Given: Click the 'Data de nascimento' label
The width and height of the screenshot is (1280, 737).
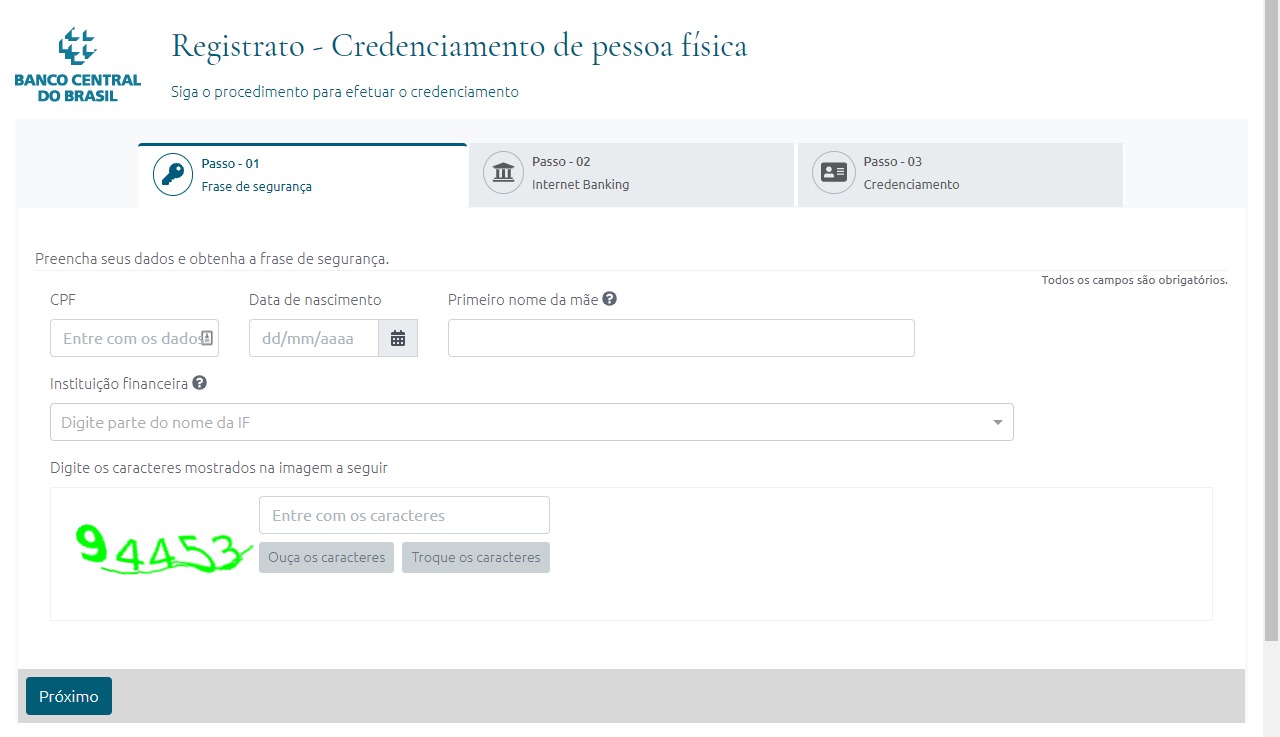Looking at the screenshot, I should (x=315, y=299).
